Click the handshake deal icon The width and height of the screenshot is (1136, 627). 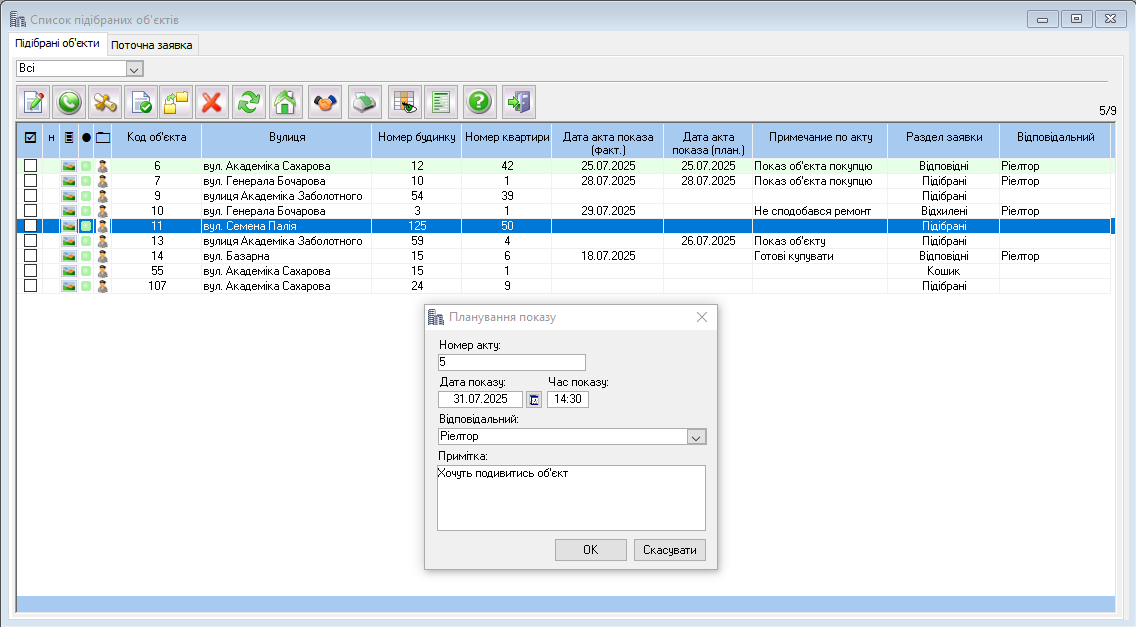pyautogui.click(x=325, y=101)
